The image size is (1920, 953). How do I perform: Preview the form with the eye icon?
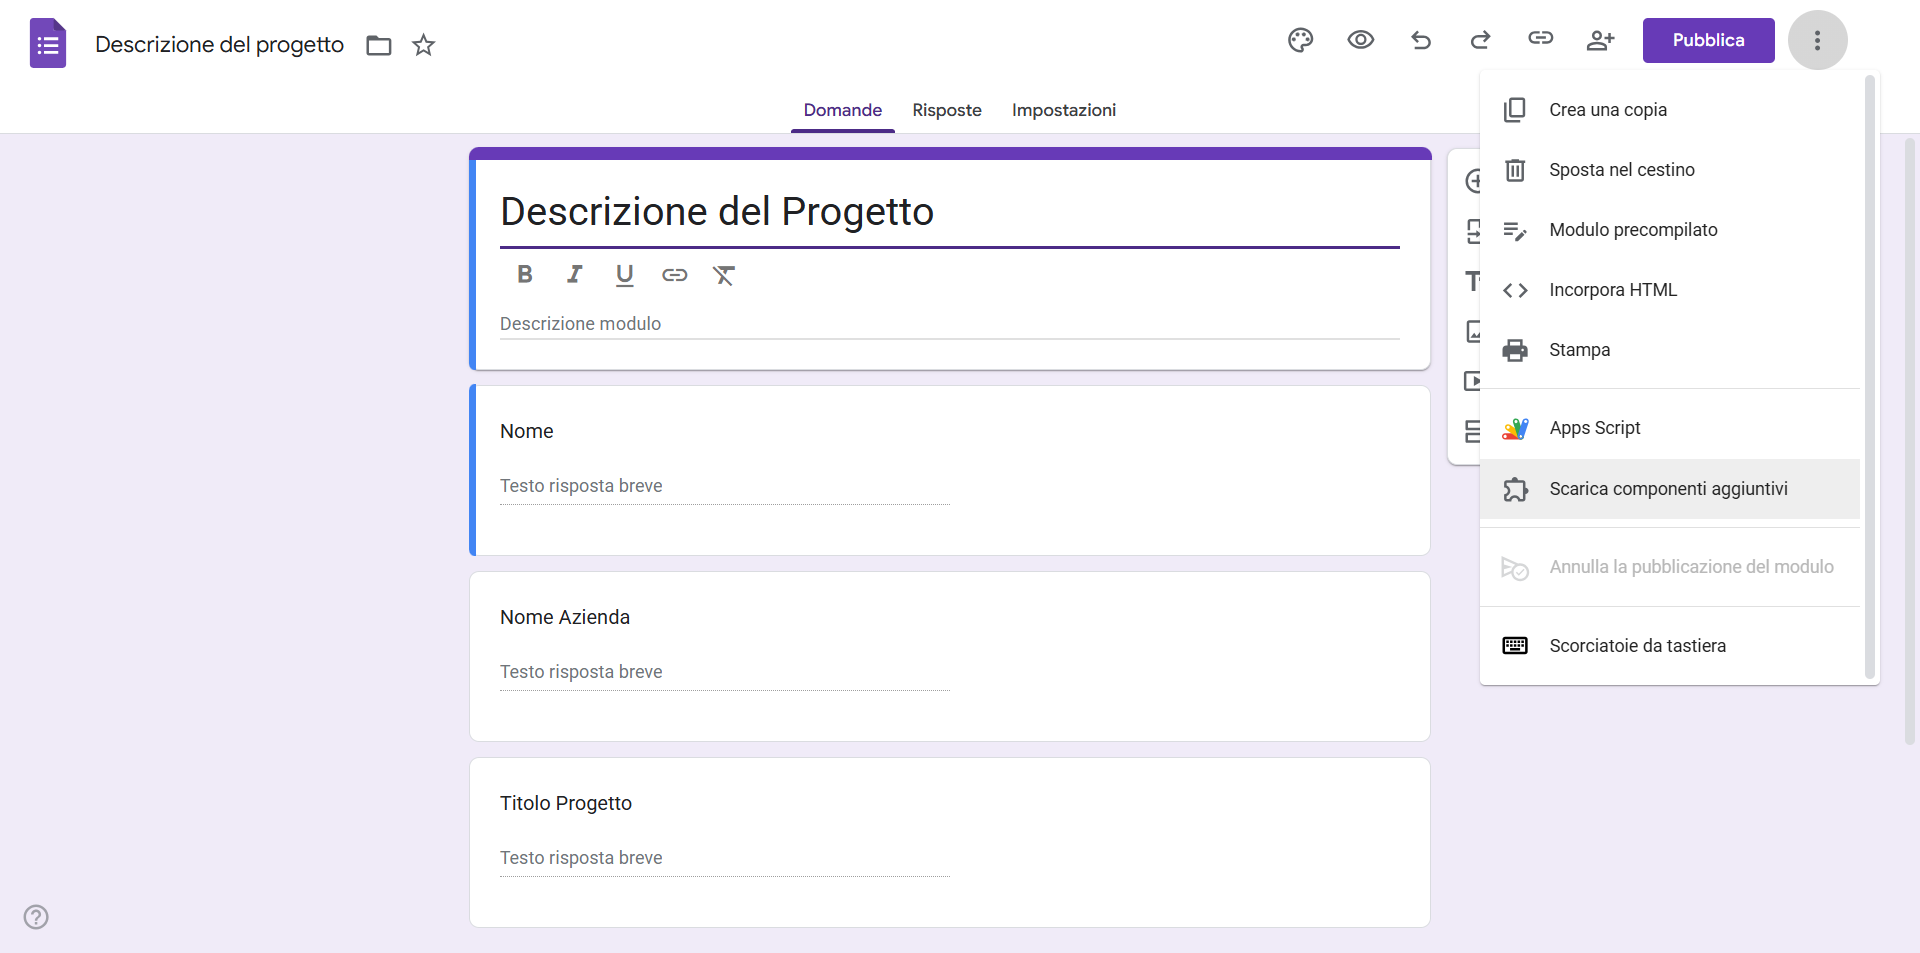(x=1360, y=40)
